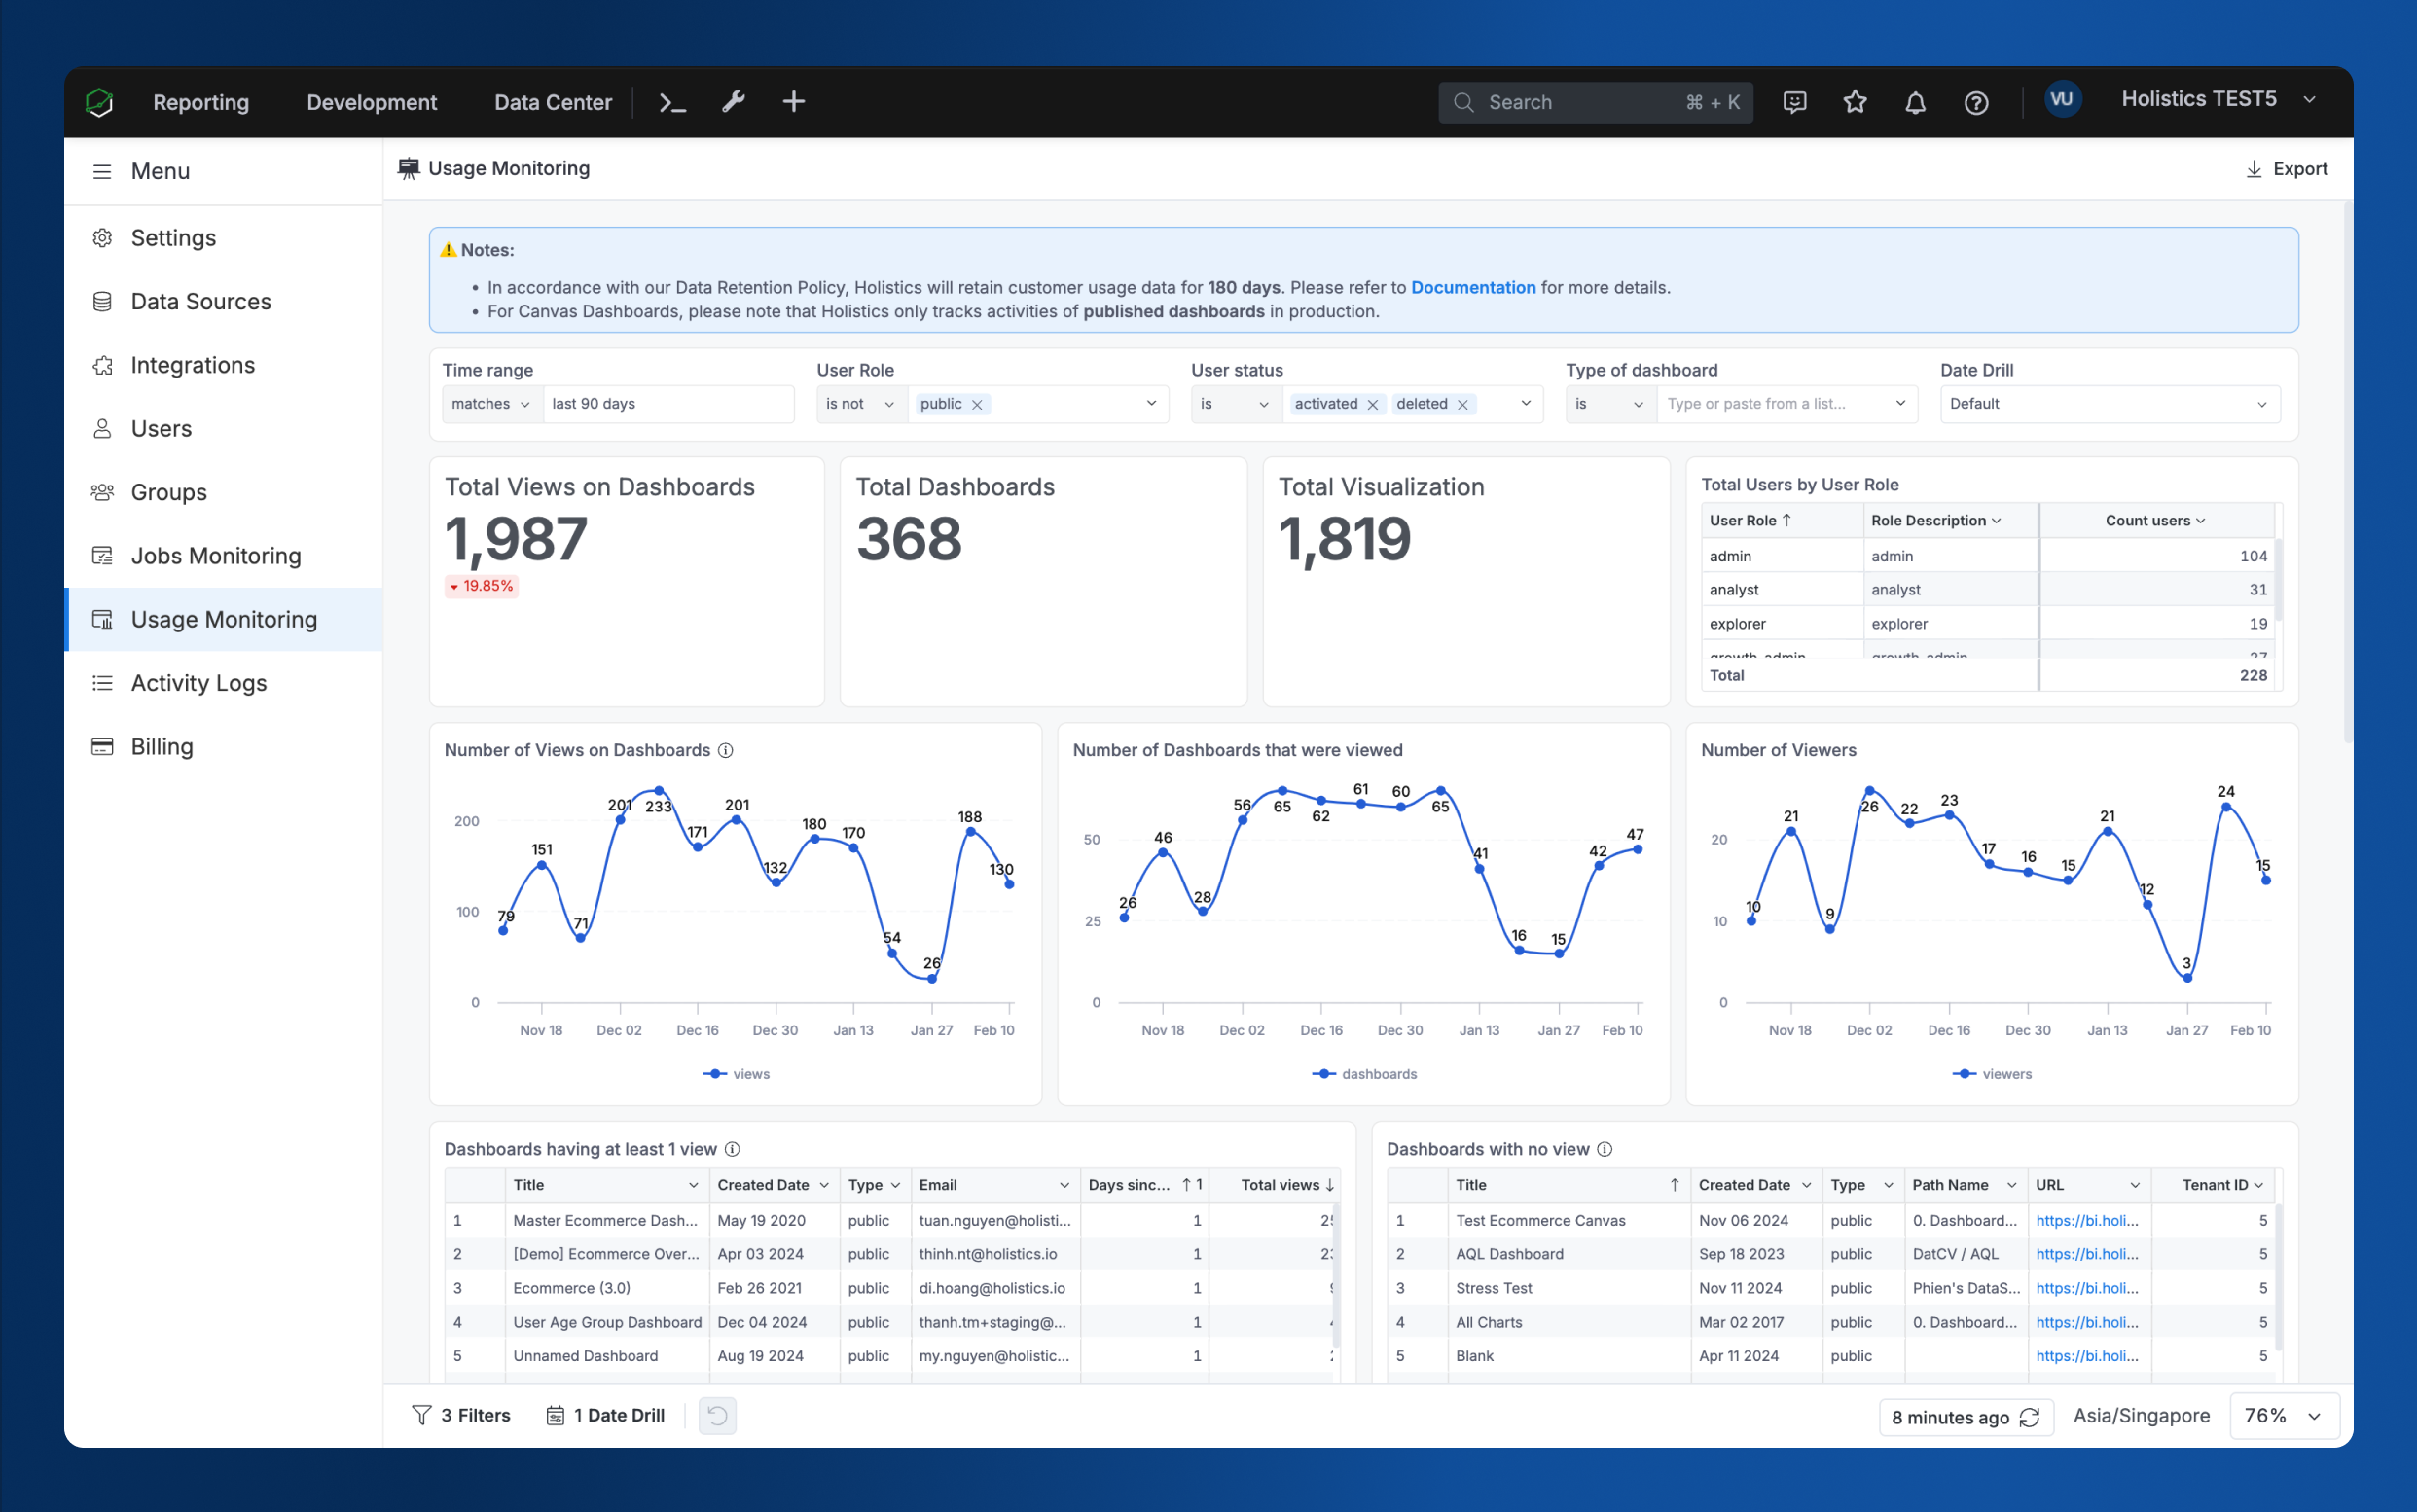Click the undo filter reset icon
Viewport: 2417px width, 1512px height.
coord(717,1415)
